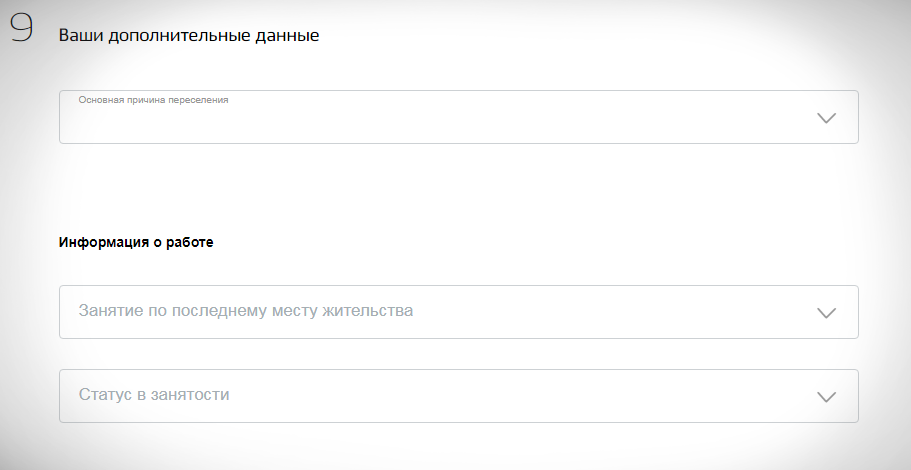Open the Статус в занятости dropdown
This screenshot has height=470, width=911.
click(x=458, y=396)
